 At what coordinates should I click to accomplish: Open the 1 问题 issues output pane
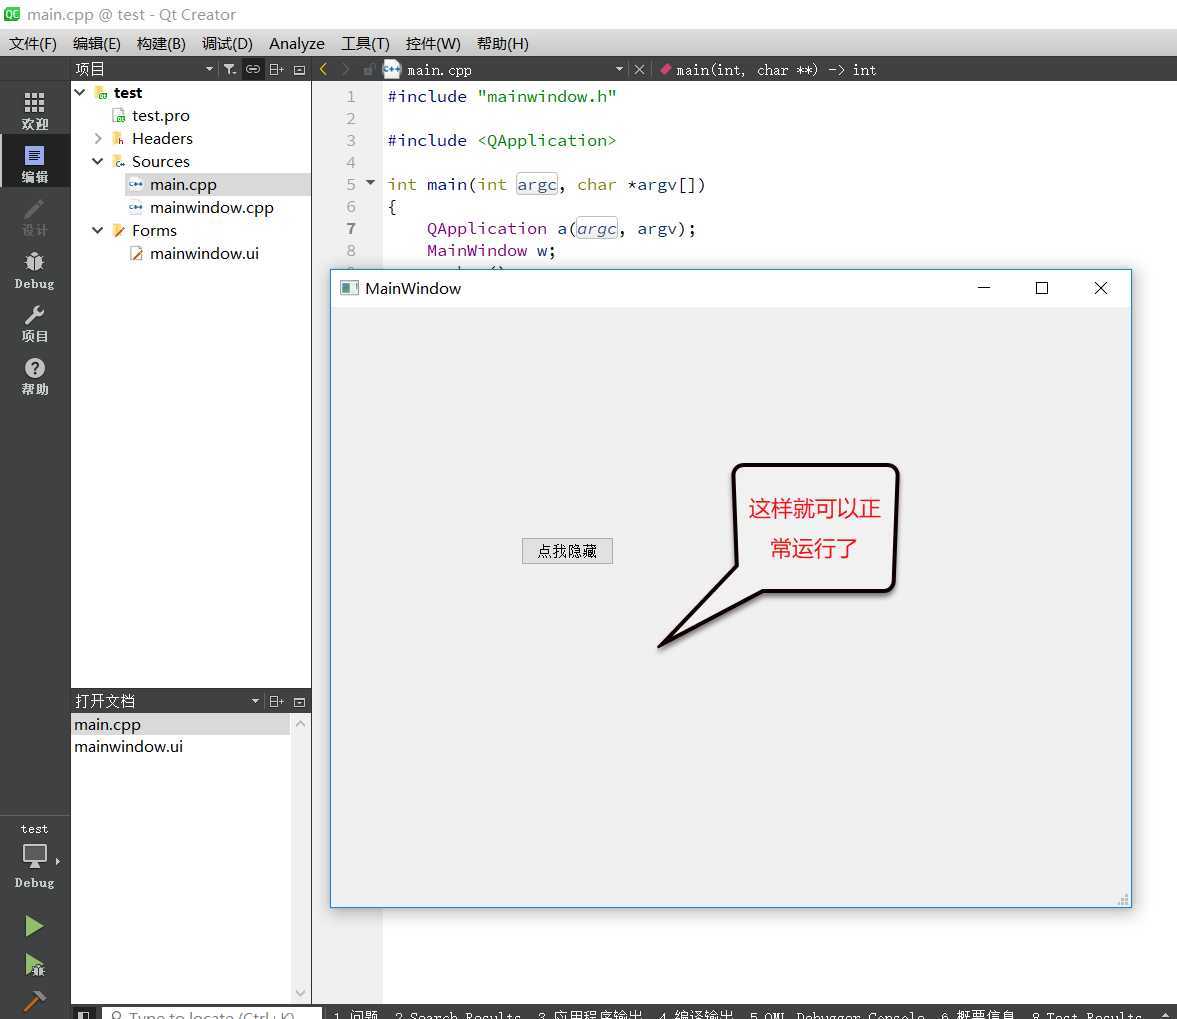pos(357,1014)
